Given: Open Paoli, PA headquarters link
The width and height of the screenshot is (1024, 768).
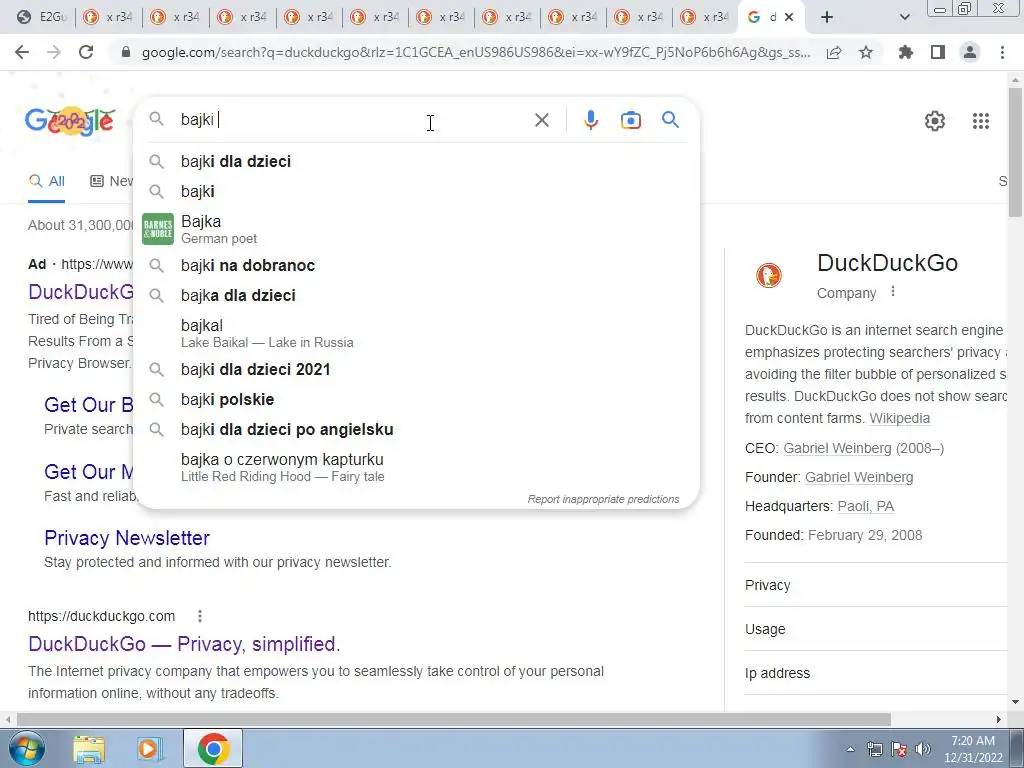Looking at the screenshot, I should tap(865, 506).
